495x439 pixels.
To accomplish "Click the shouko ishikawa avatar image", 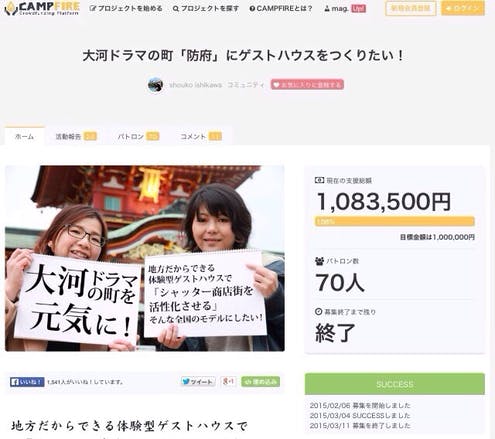I will (155, 85).
